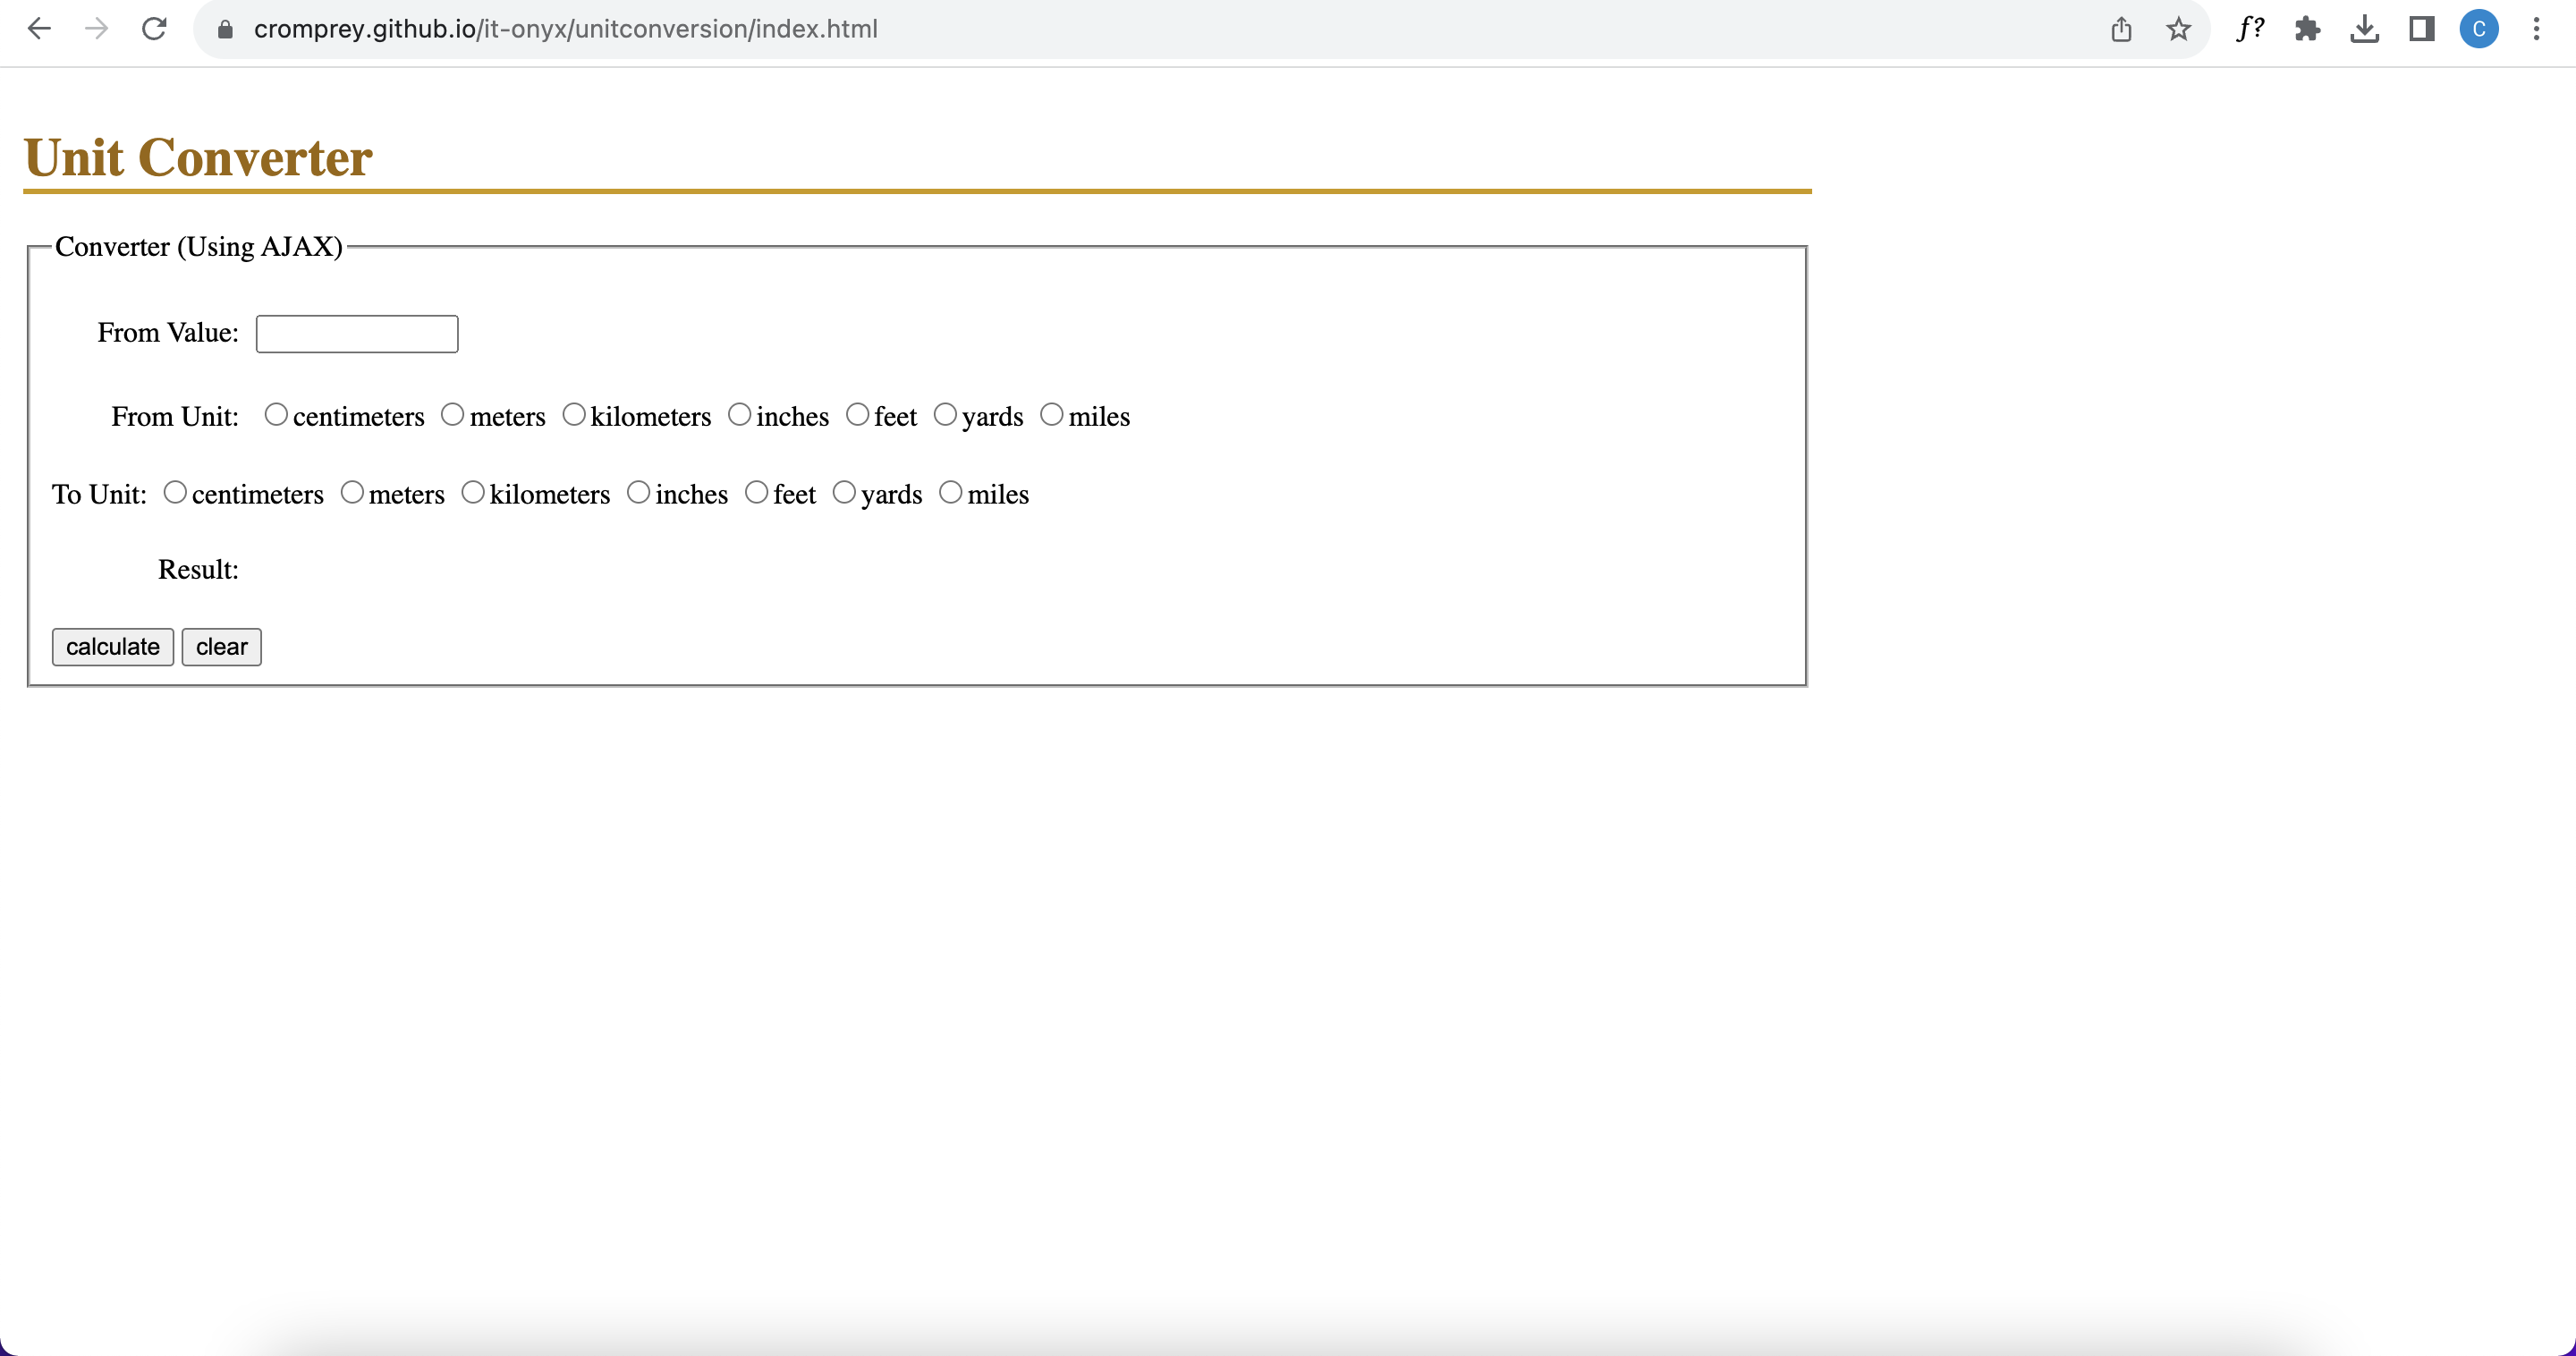Open the f? extension icon
Image resolution: width=2576 pixels, height=1356 pixels.
pyautogui.click(x=2250, y=29)
